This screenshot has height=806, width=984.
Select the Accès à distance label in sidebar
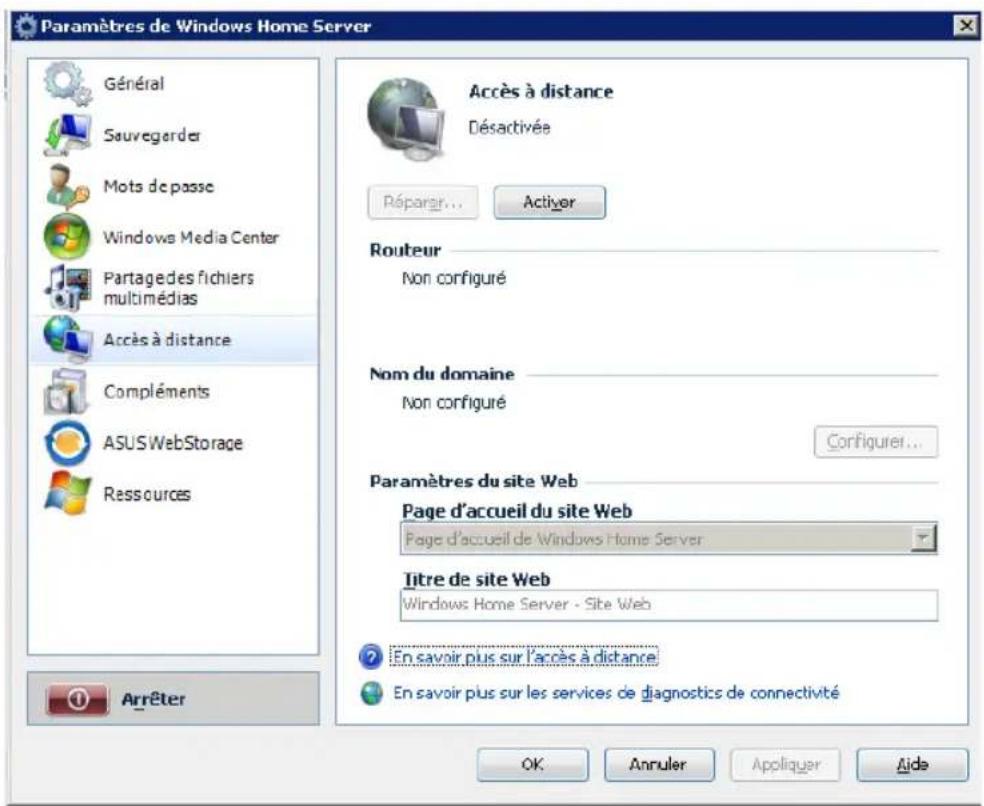coord(167,340)
